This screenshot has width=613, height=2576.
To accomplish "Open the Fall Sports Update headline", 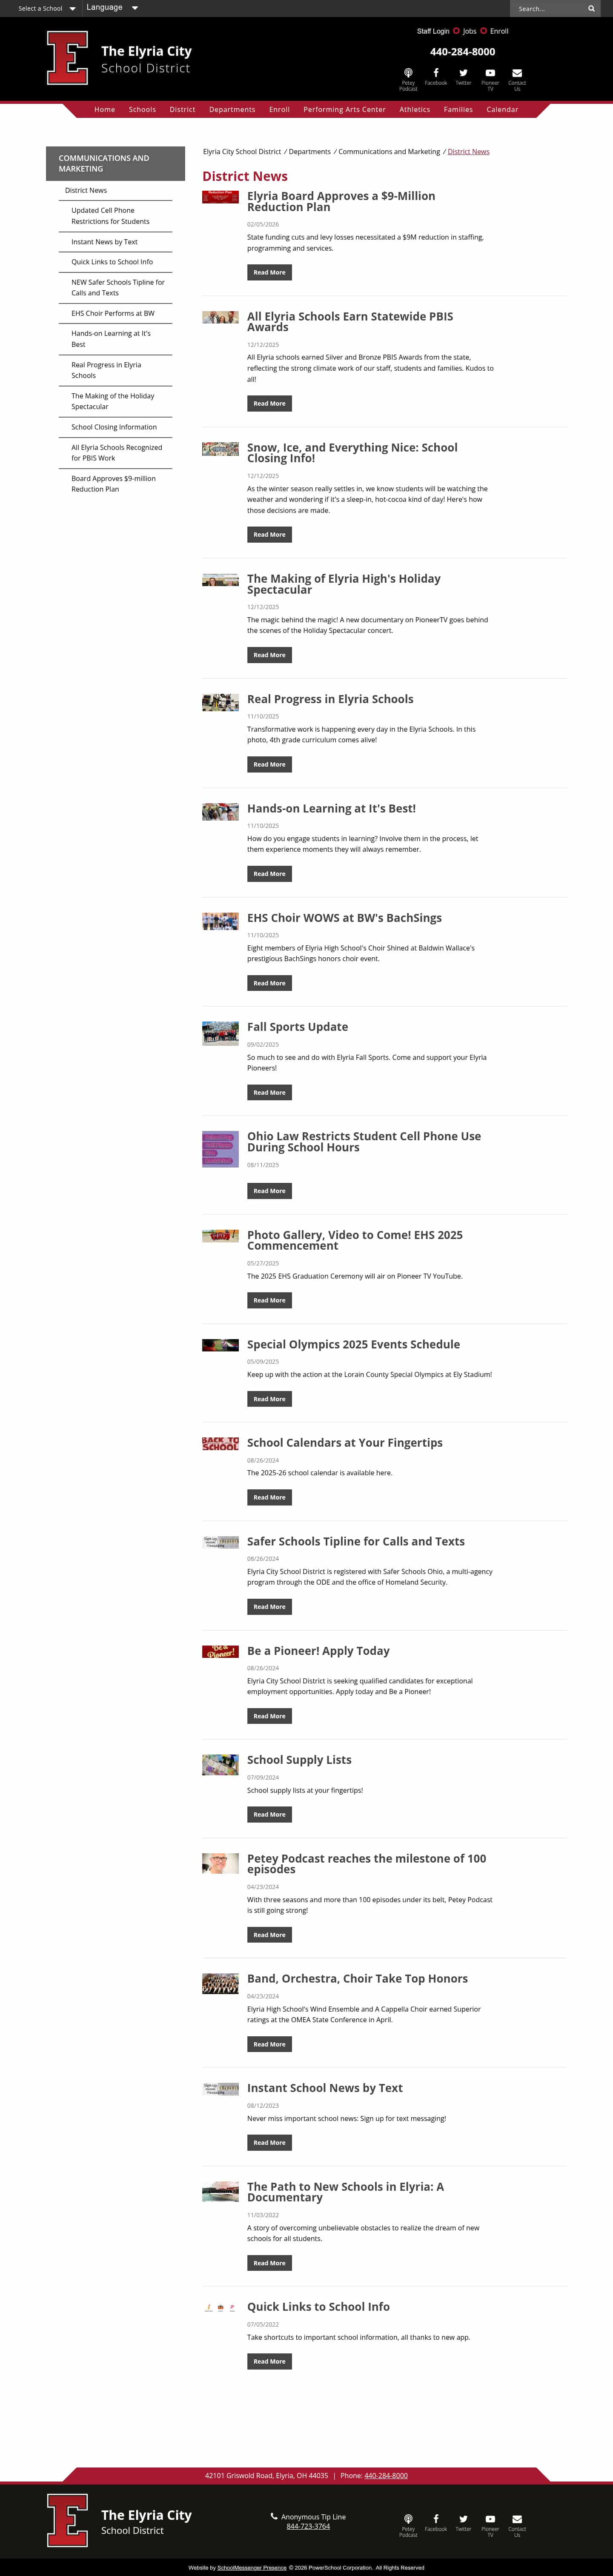I will 298,1027.
